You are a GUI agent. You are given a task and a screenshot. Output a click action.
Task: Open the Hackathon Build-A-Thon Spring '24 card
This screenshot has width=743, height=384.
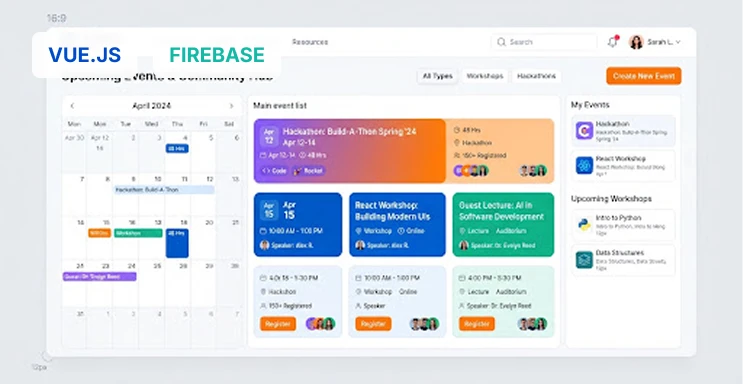(350, 151)
